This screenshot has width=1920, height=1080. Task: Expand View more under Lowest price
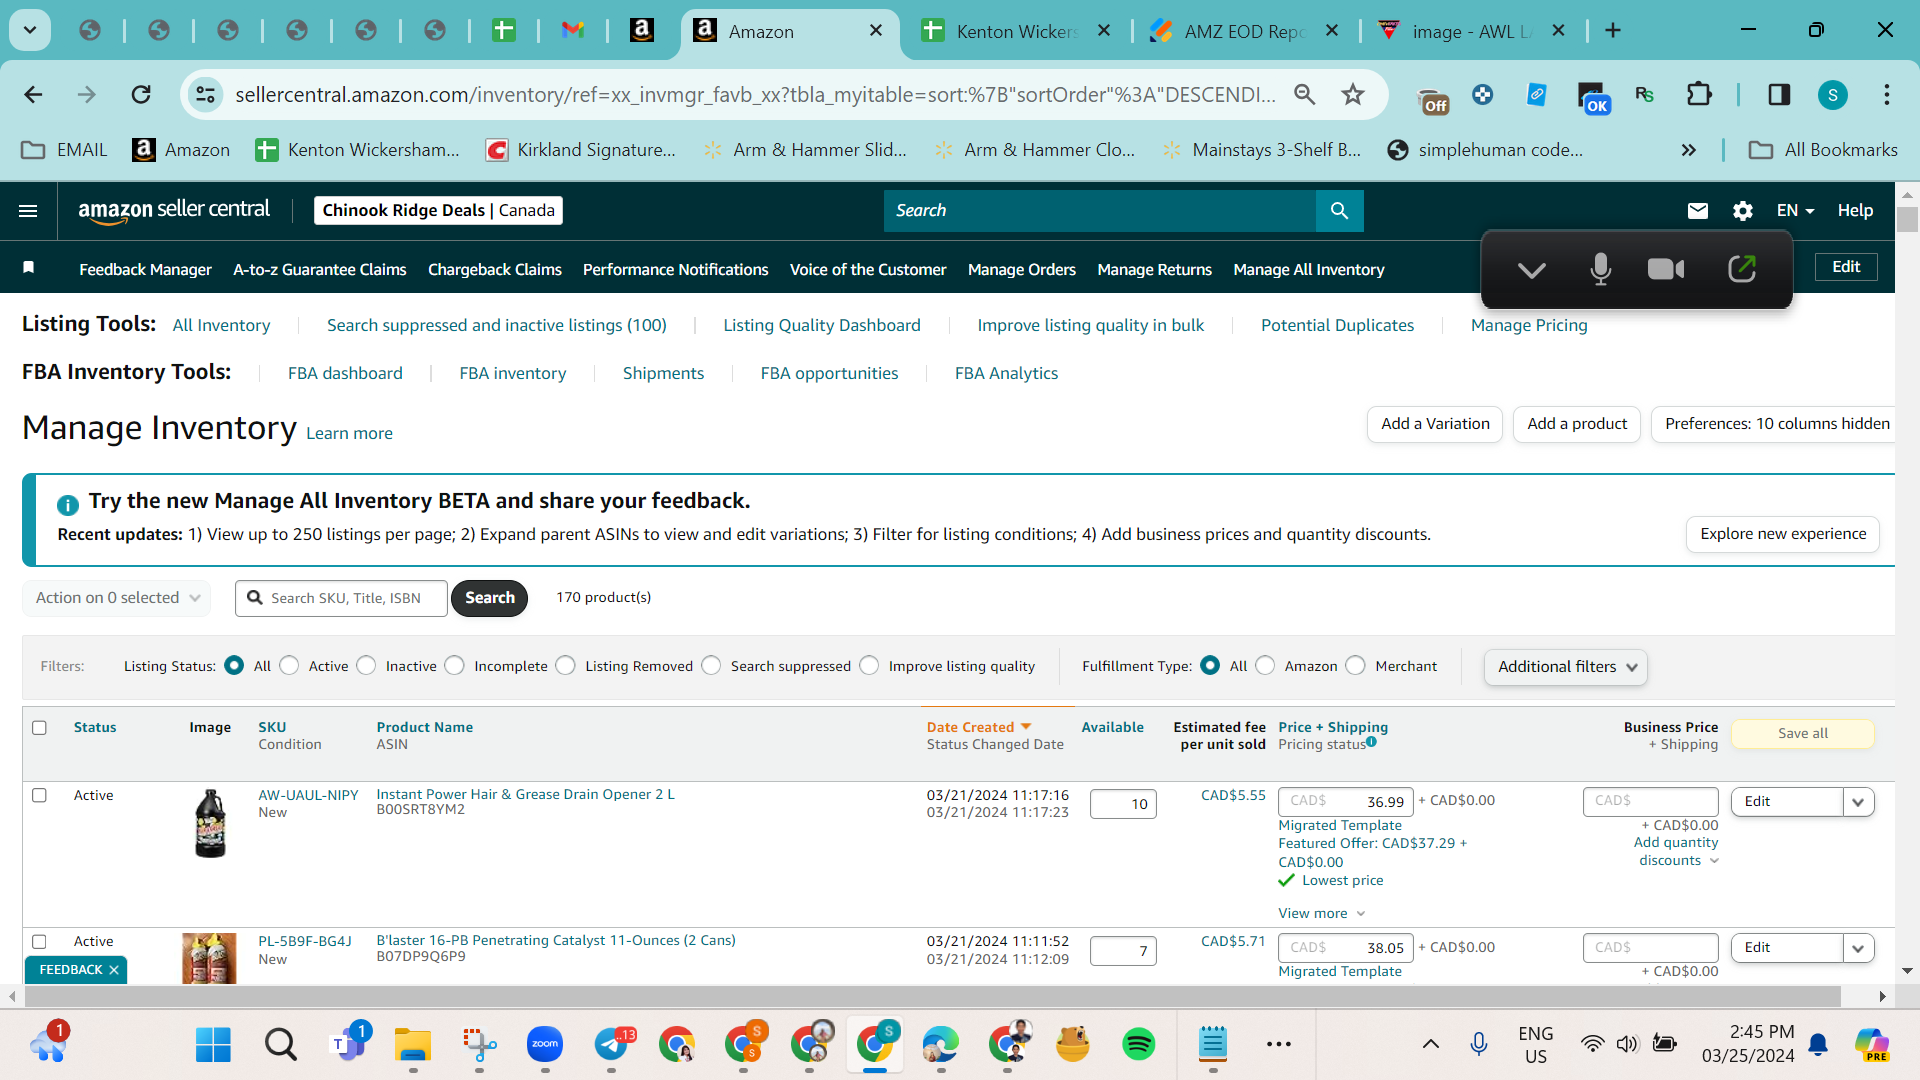point(1322,914)
